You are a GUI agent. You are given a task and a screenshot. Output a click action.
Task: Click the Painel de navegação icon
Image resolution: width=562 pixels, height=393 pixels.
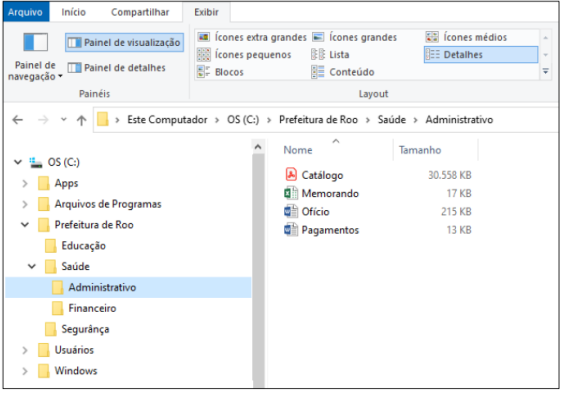[35, 42]
